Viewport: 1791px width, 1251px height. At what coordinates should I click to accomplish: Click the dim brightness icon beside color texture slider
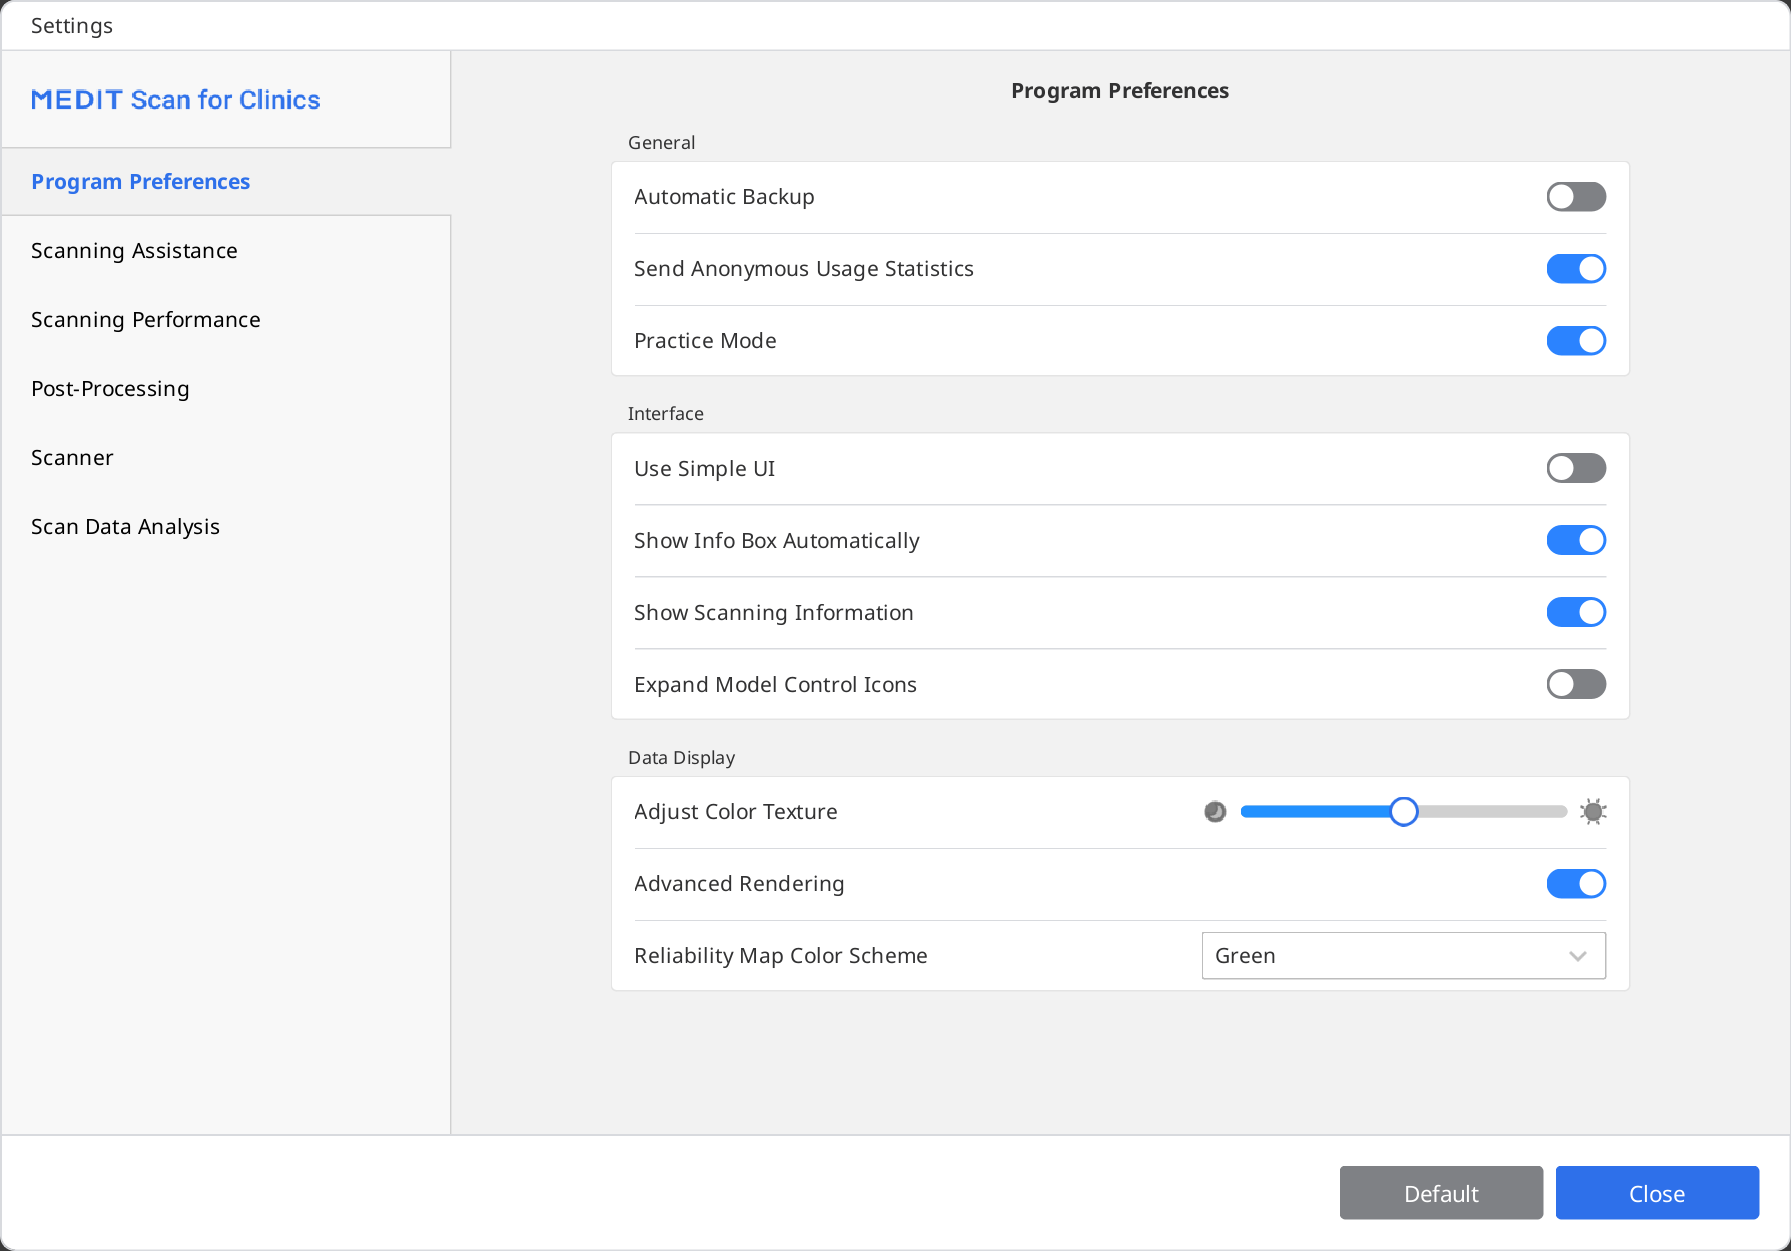tap(1214, 811)
